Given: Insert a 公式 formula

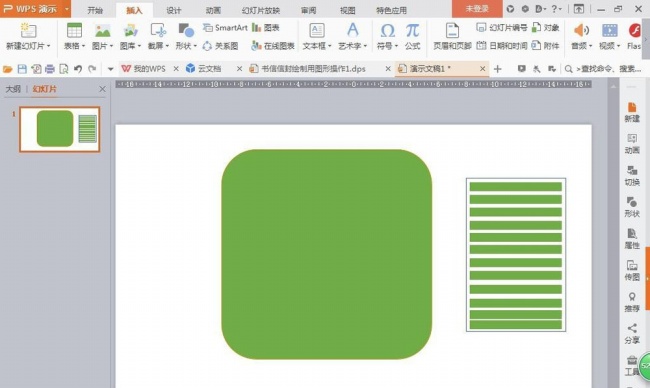Looking at the screenshot, I should click(x=412, y=36).
